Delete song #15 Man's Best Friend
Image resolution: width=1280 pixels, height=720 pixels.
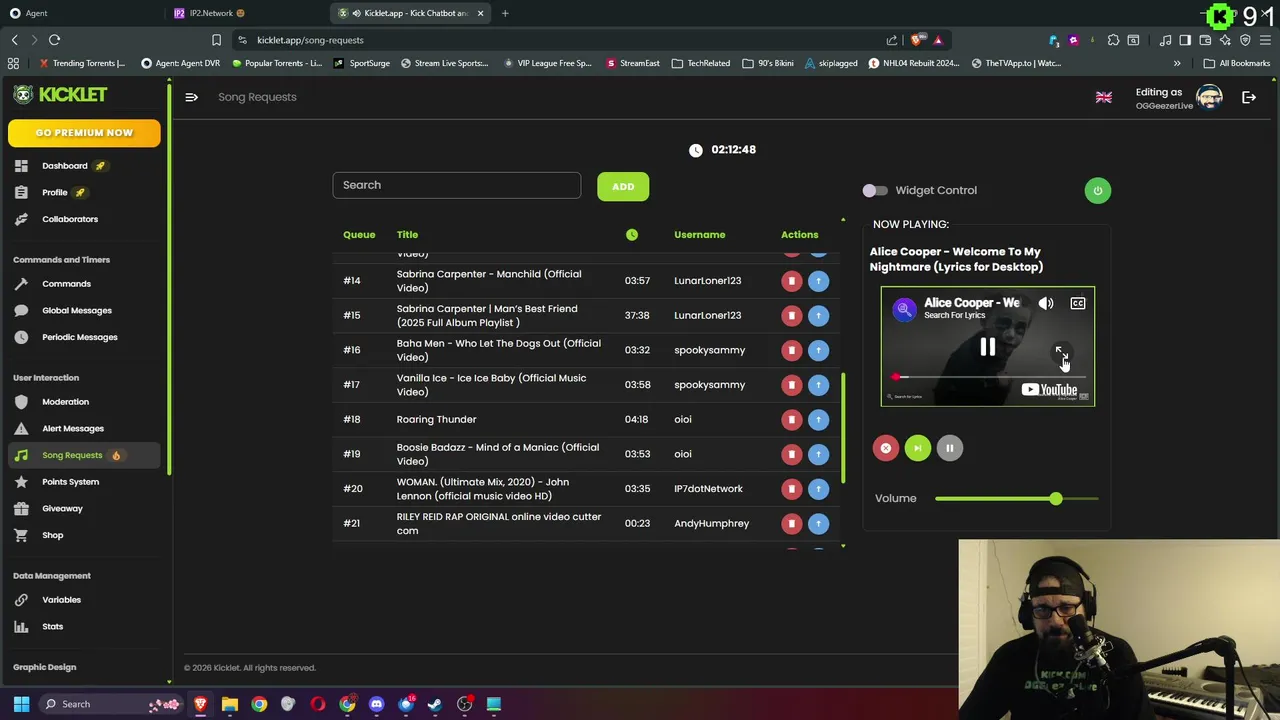tap(791, 316)
